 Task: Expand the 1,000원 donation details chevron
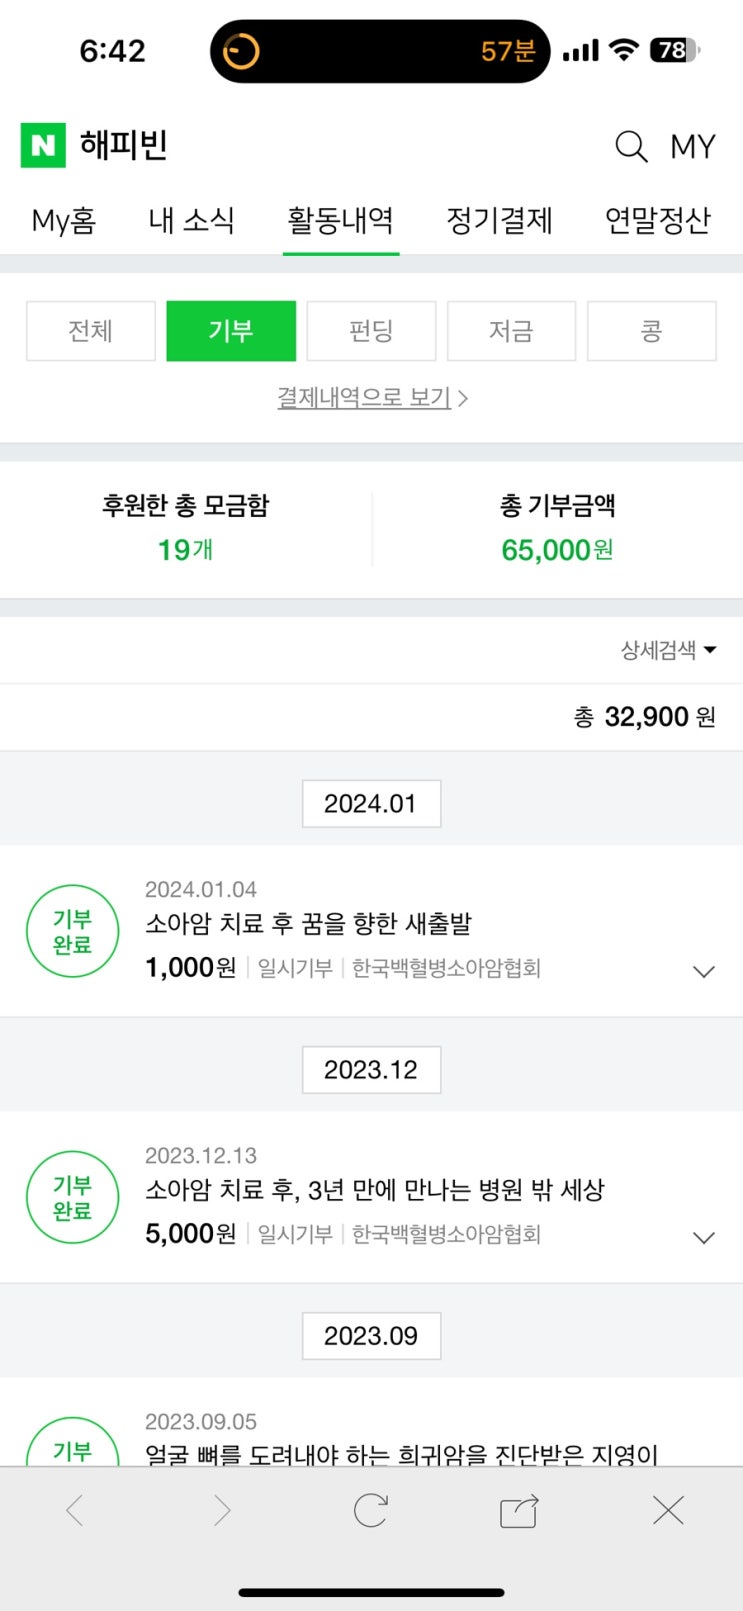(704, 971)
